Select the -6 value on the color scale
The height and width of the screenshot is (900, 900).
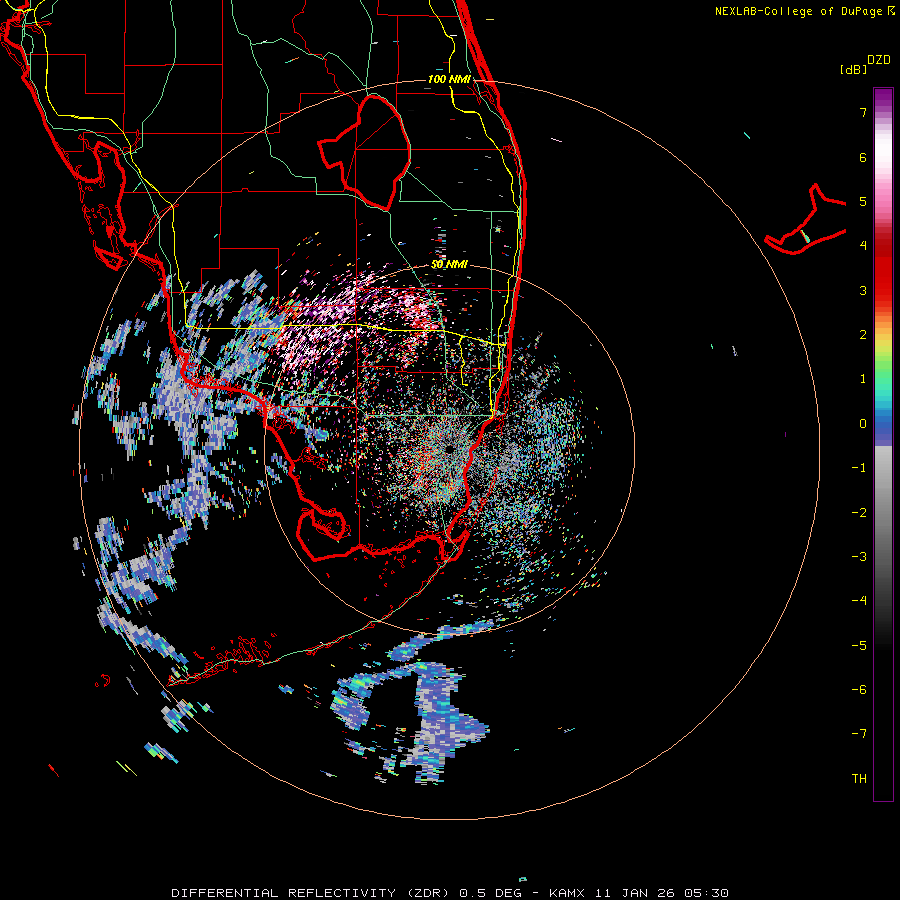pos(859,690)
